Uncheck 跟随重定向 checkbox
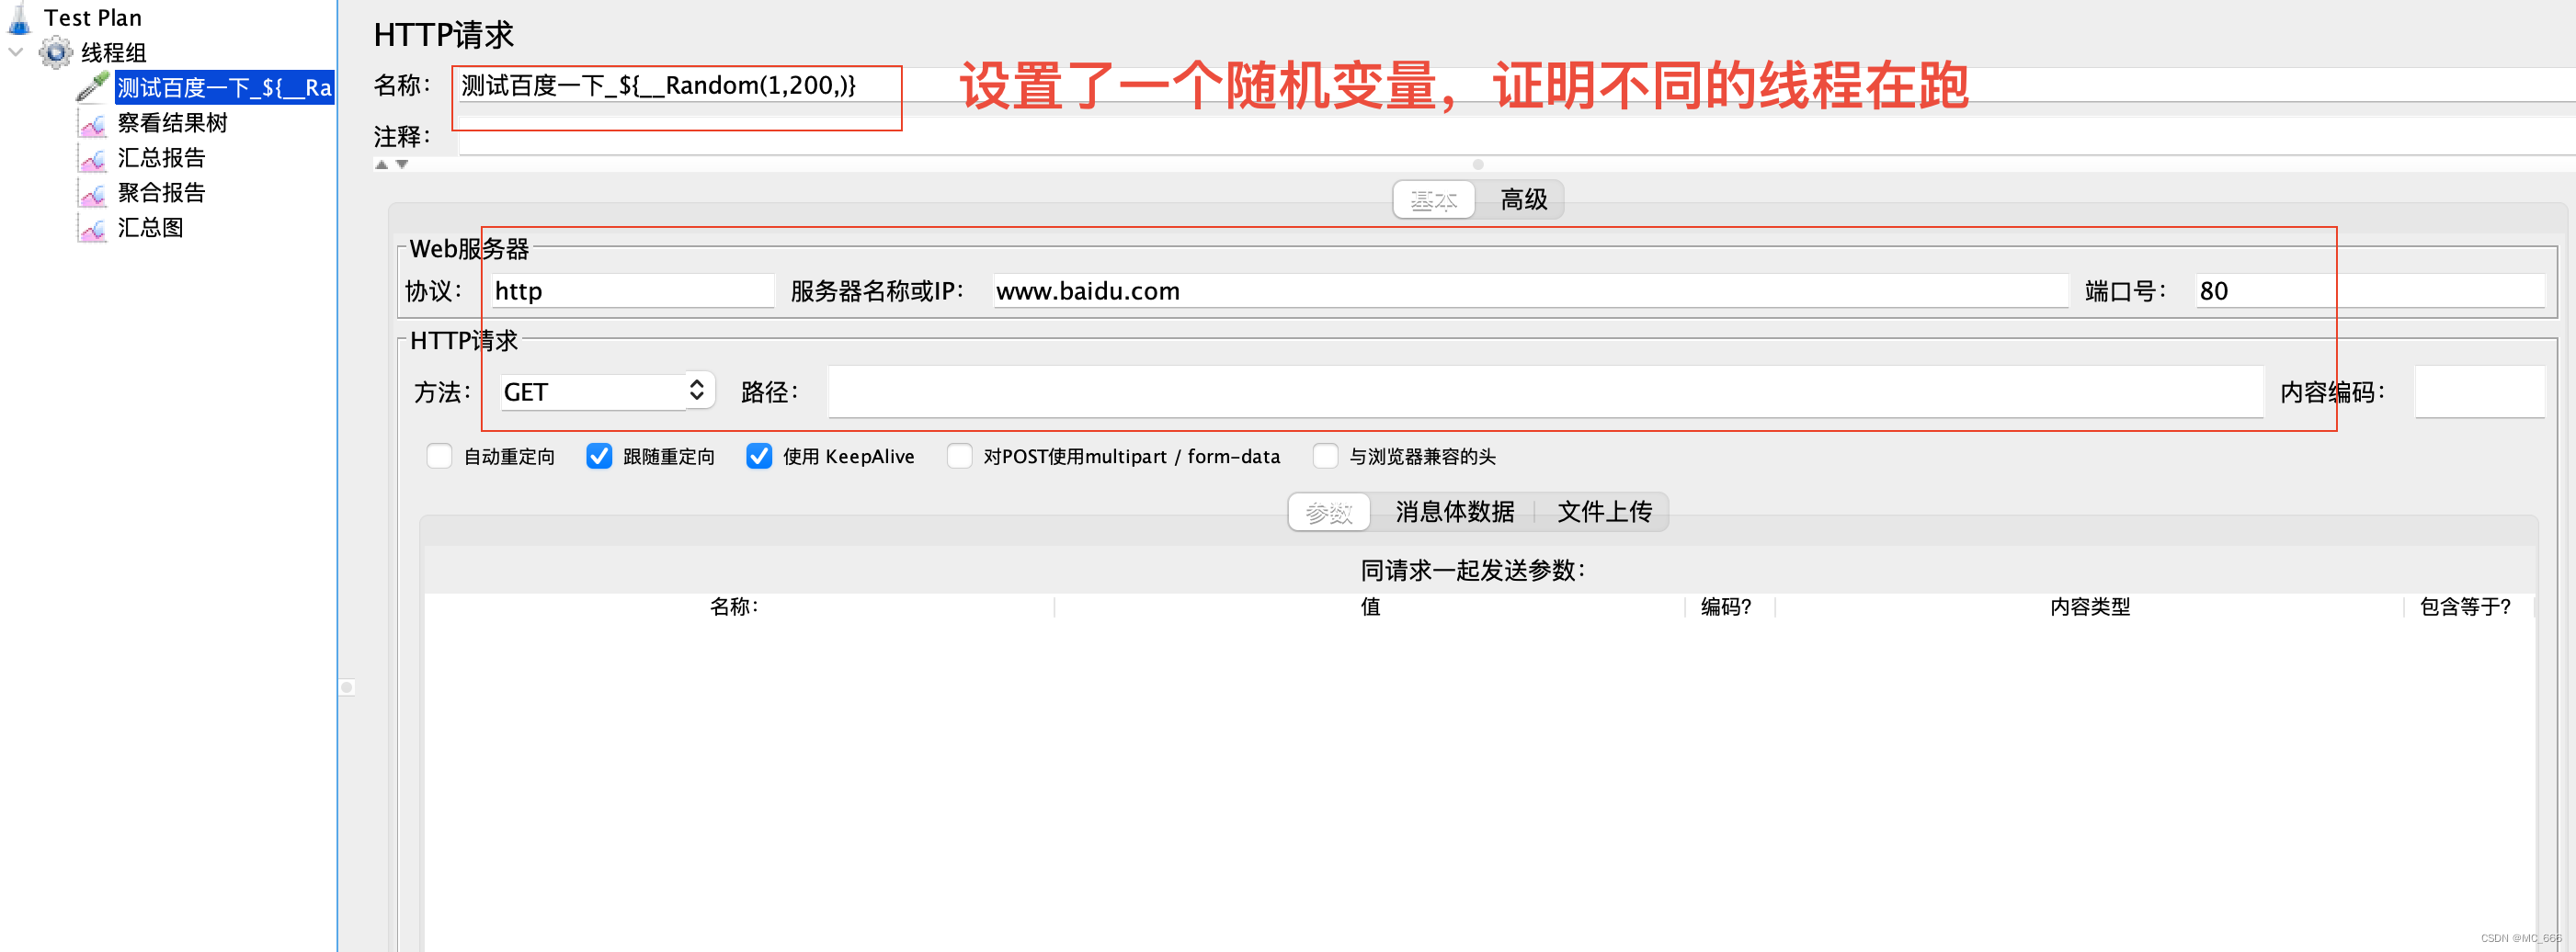Image resolution: width=2576 pixels, height=952 pixels. [x=599, y=456]
